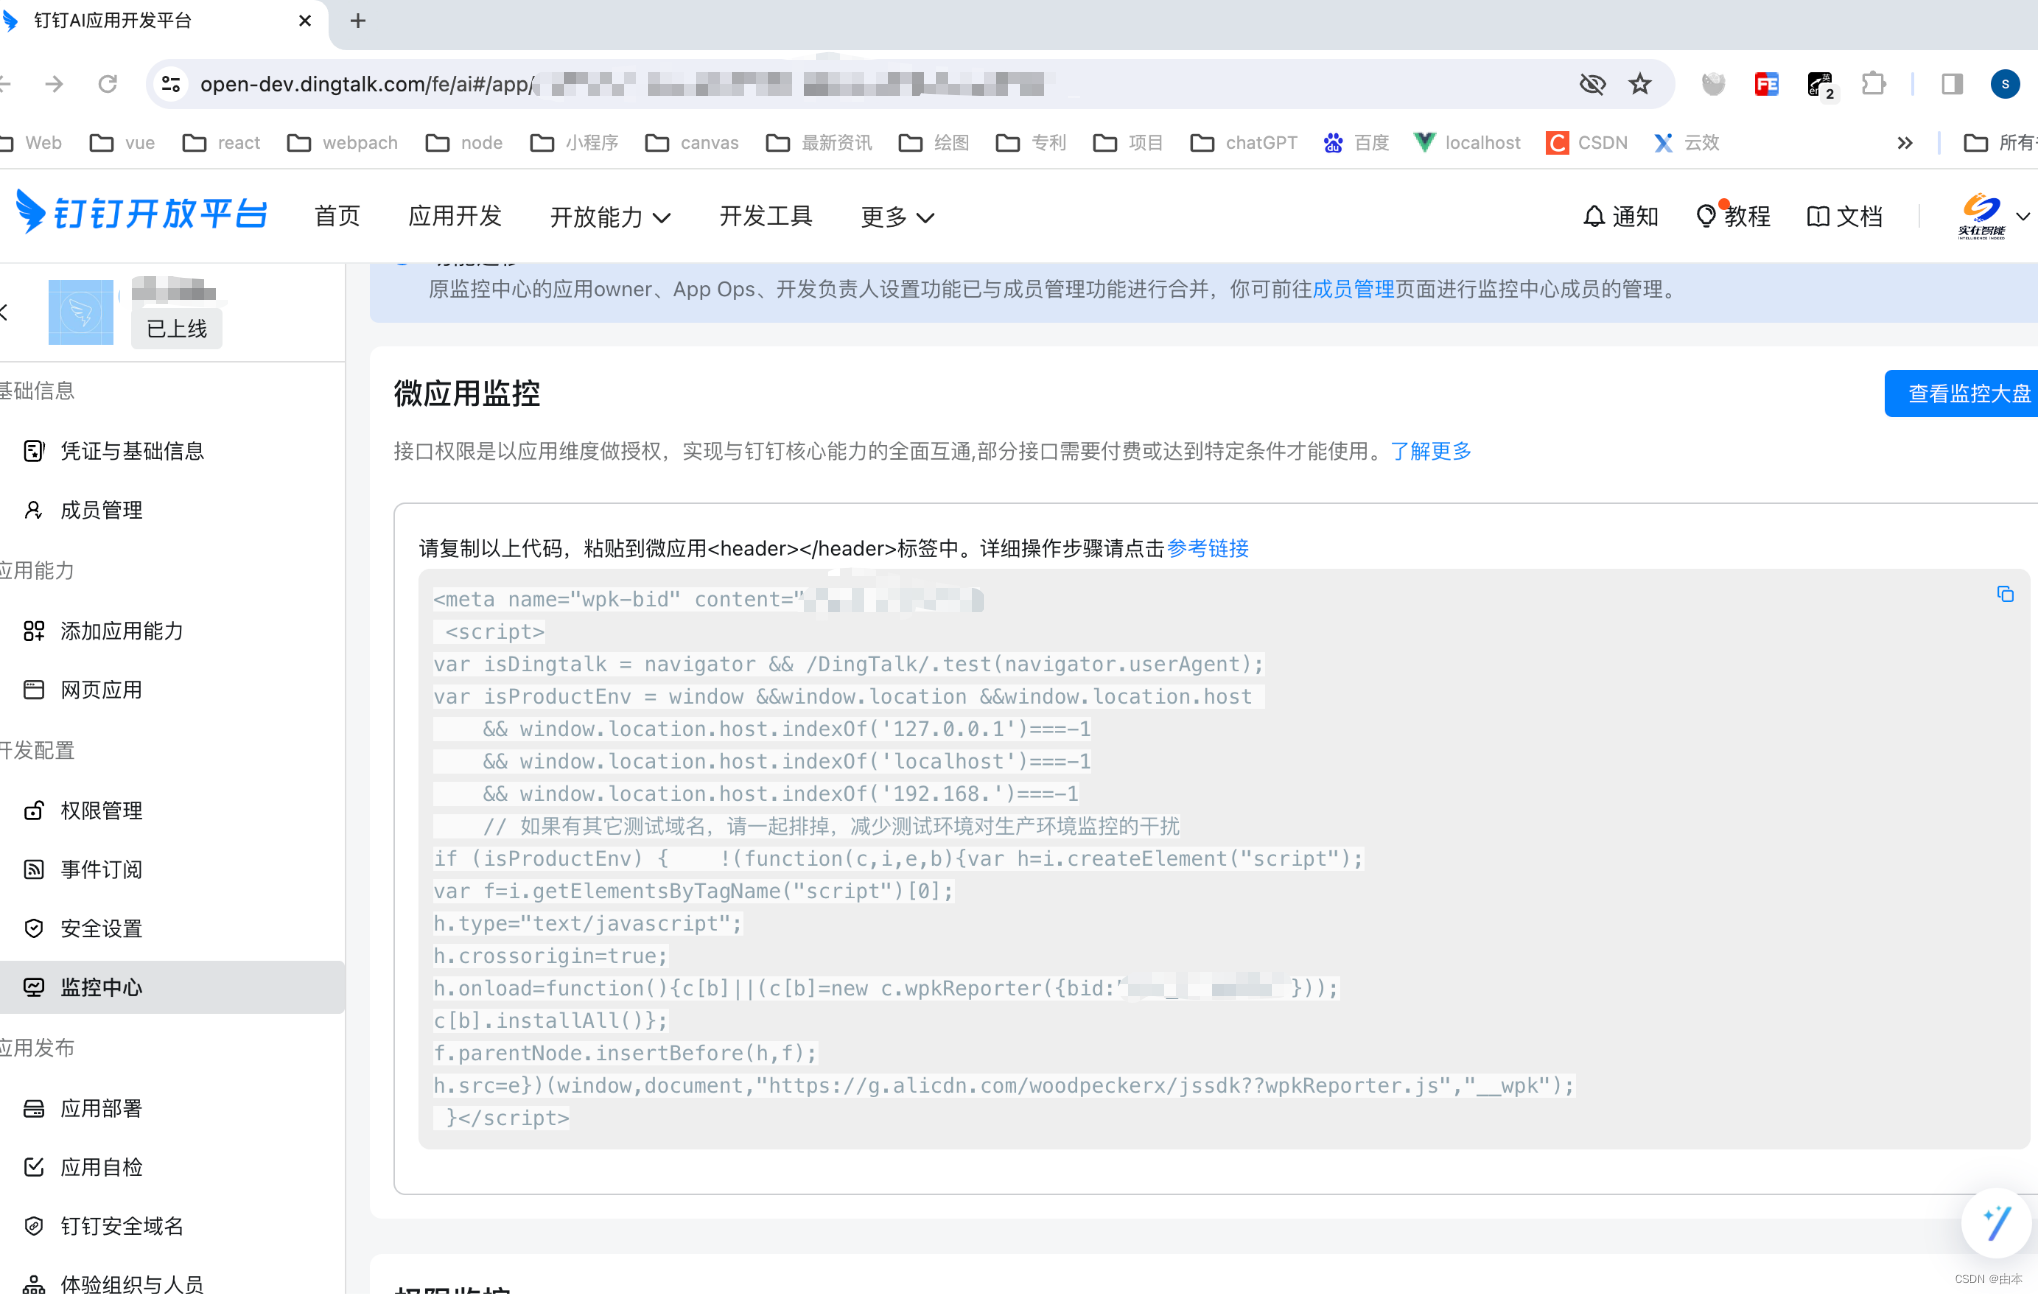Open a new browser tab
2038x1294 pixels.
(x=358, y=21)
